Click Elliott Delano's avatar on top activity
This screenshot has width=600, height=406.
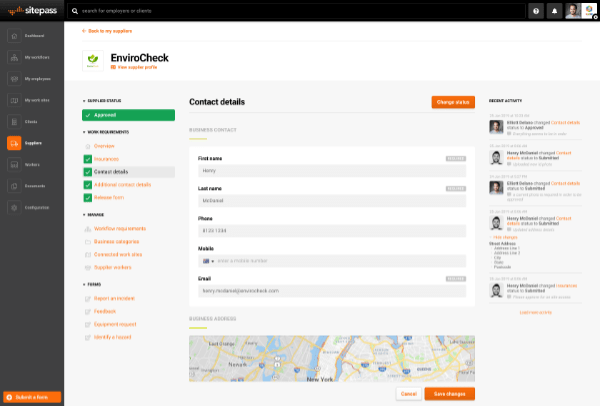(496, 127)
